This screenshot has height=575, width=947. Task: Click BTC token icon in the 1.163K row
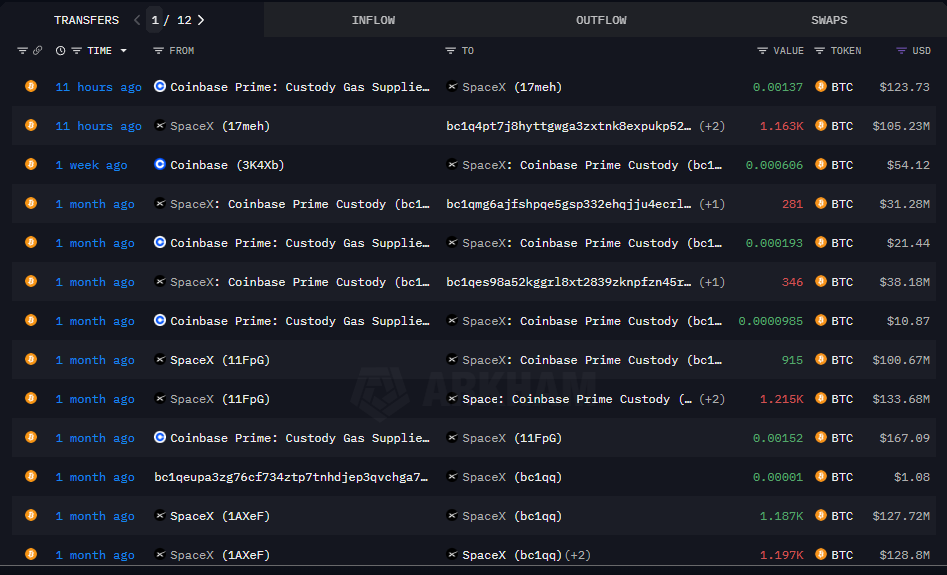[821, 126]
